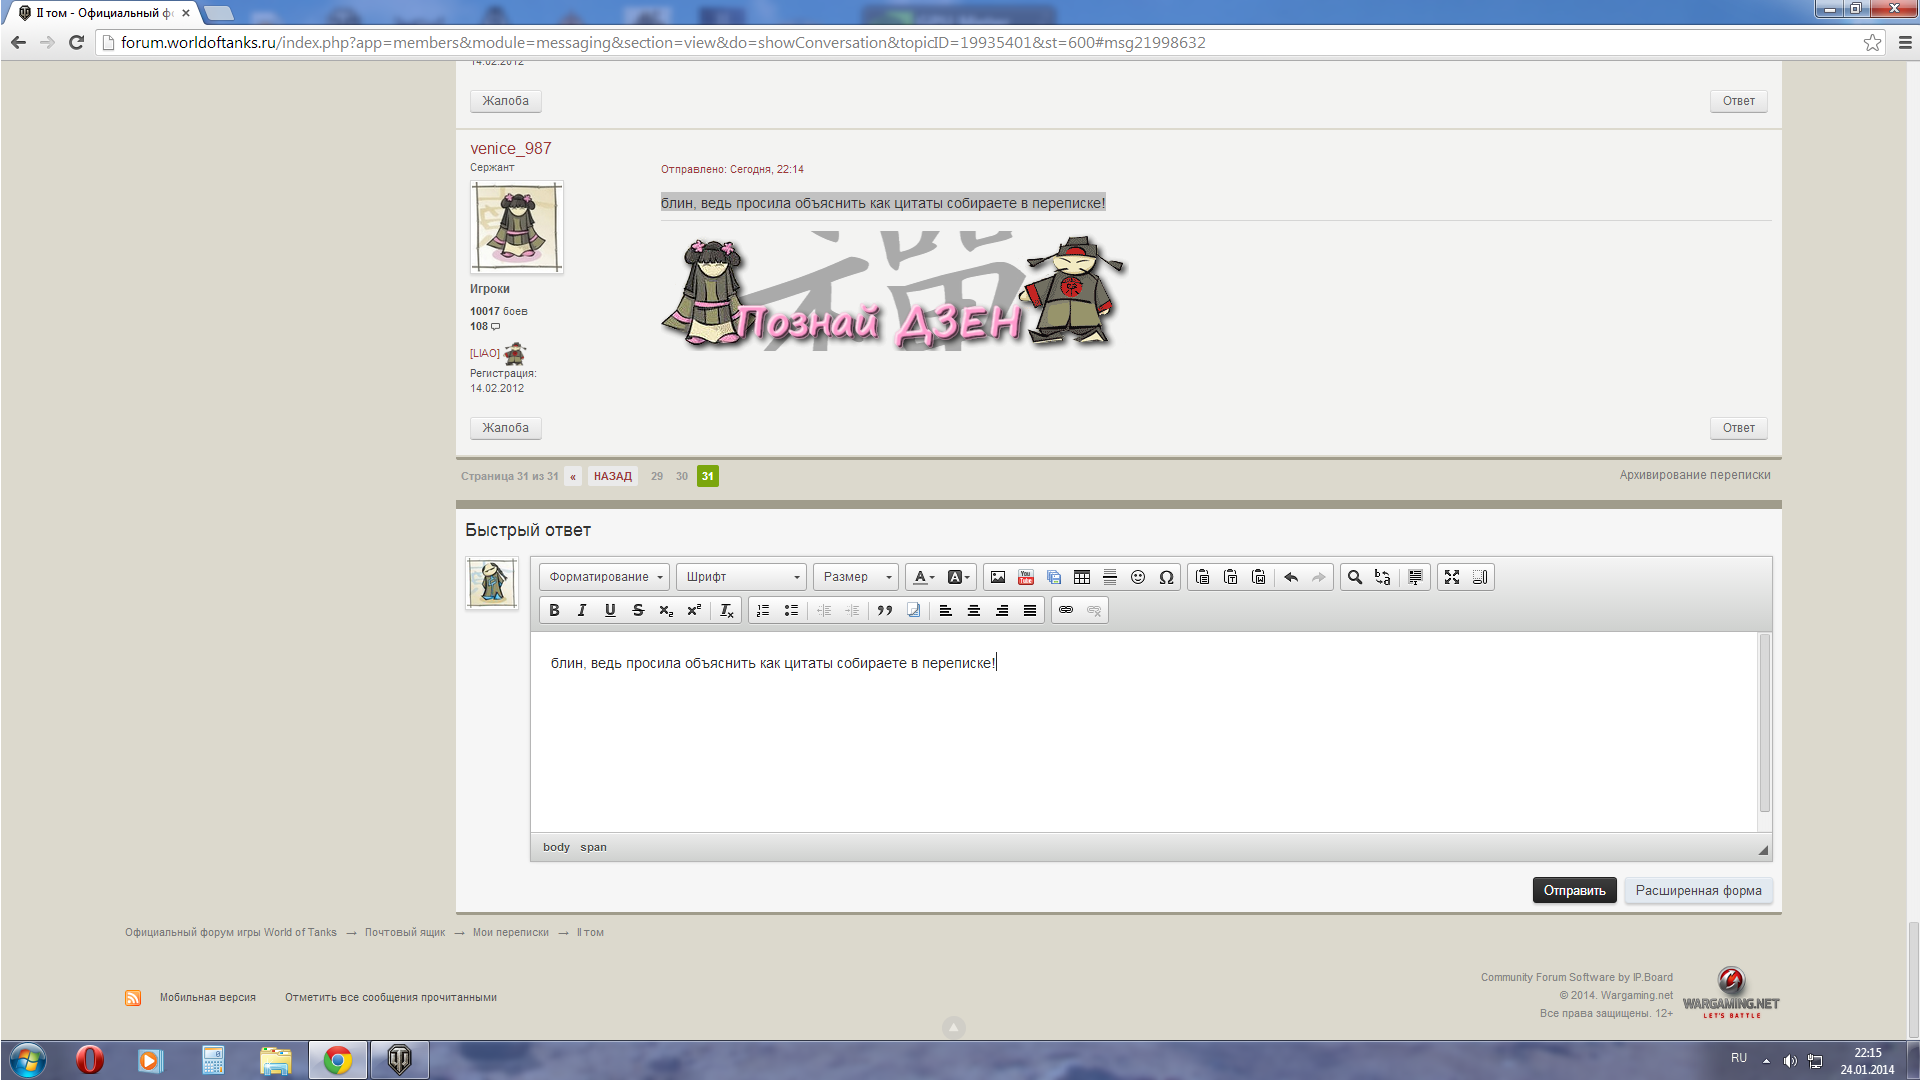Toggle underline formatting in editor

click(610, 610)
